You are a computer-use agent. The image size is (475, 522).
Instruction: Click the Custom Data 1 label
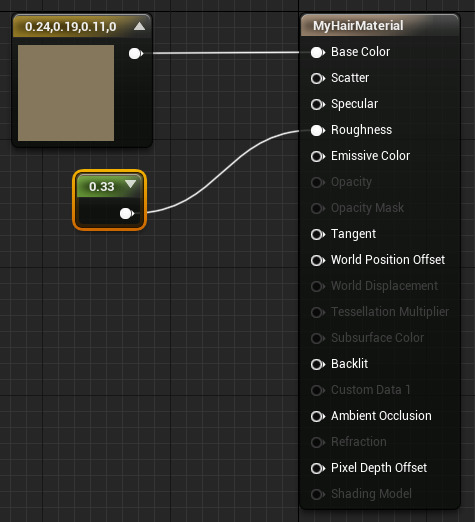coord(370,390)
